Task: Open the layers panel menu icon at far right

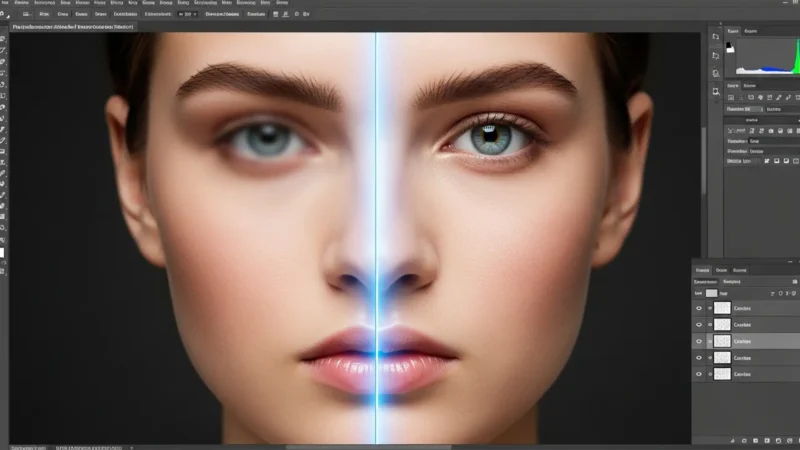Action: click(x=795, y=282)
